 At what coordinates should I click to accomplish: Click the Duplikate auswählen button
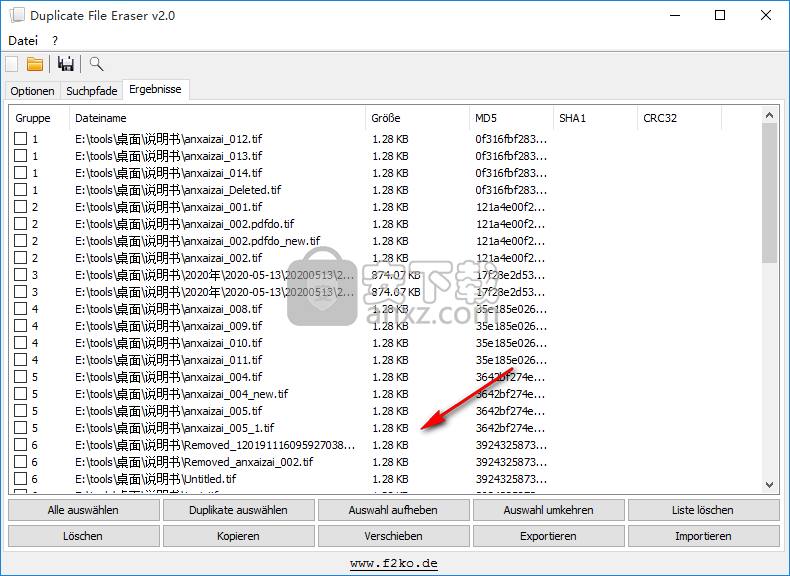239,510
